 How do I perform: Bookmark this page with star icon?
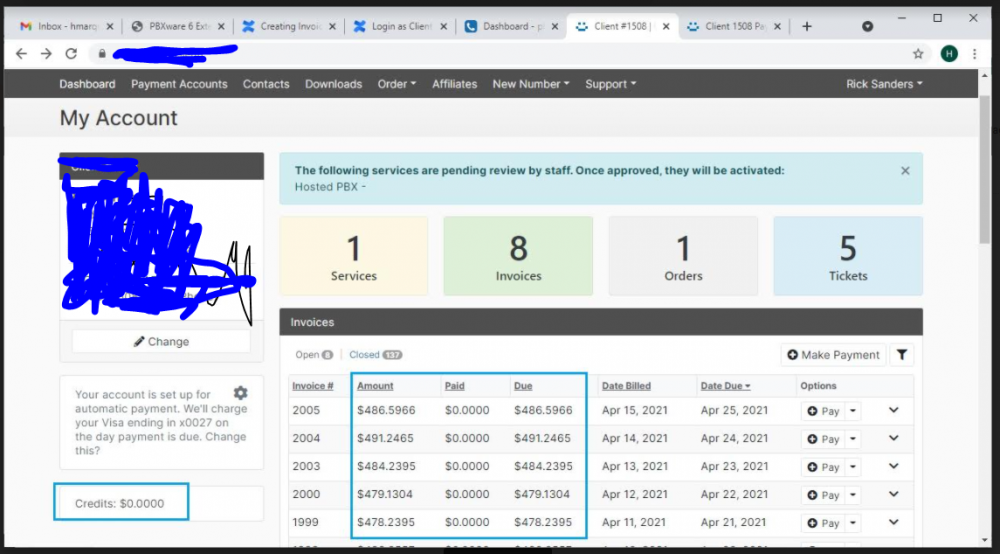click(x=918, y=54)
